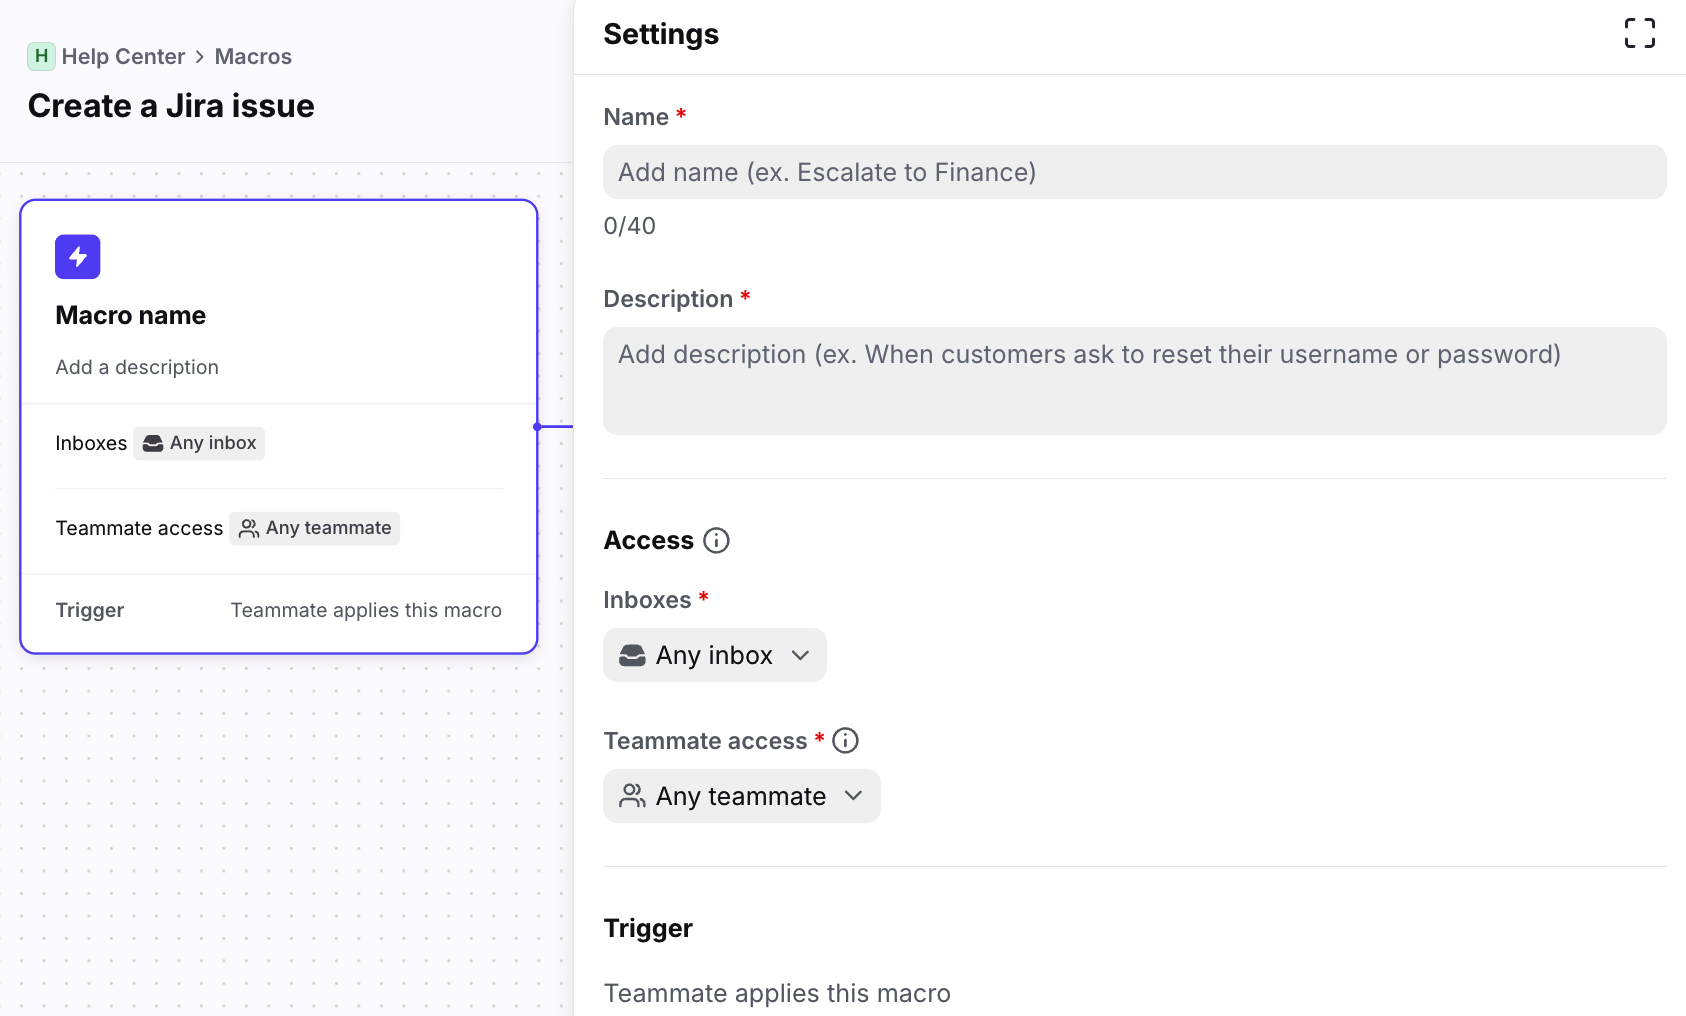Select the Any teammate chip on card
Image resolution: width=1686 pixels, height=1016 pixels.
click(x=315, y=528)
